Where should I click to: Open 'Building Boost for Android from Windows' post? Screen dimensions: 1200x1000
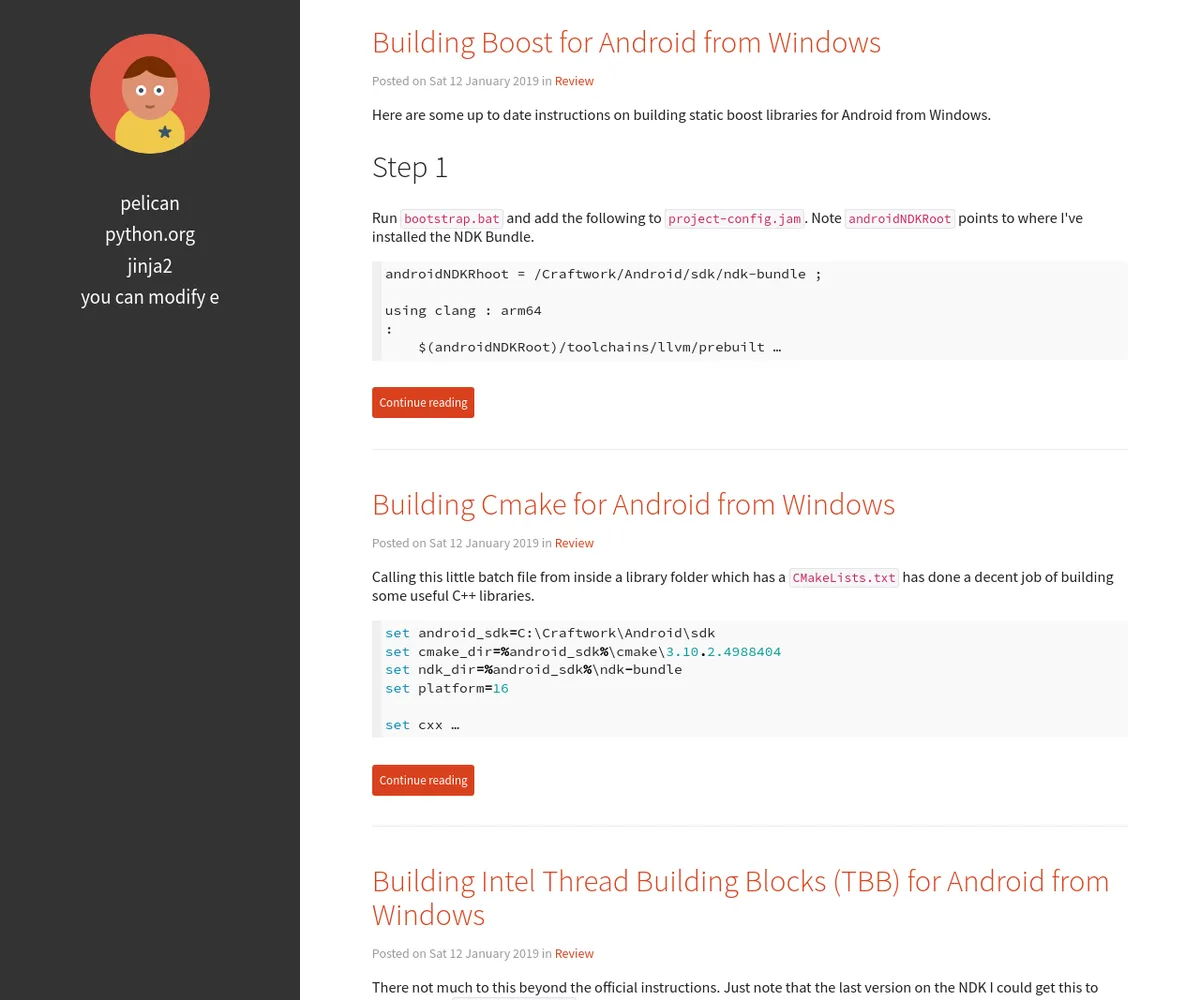(x=626, y=42)
